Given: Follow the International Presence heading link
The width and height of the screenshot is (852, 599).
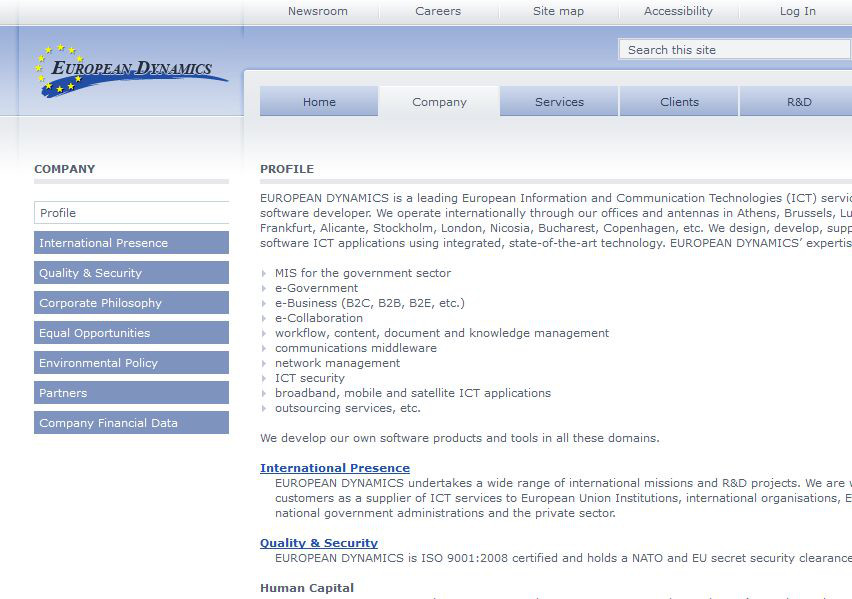Looking at the screenshot, I should 335,468.
